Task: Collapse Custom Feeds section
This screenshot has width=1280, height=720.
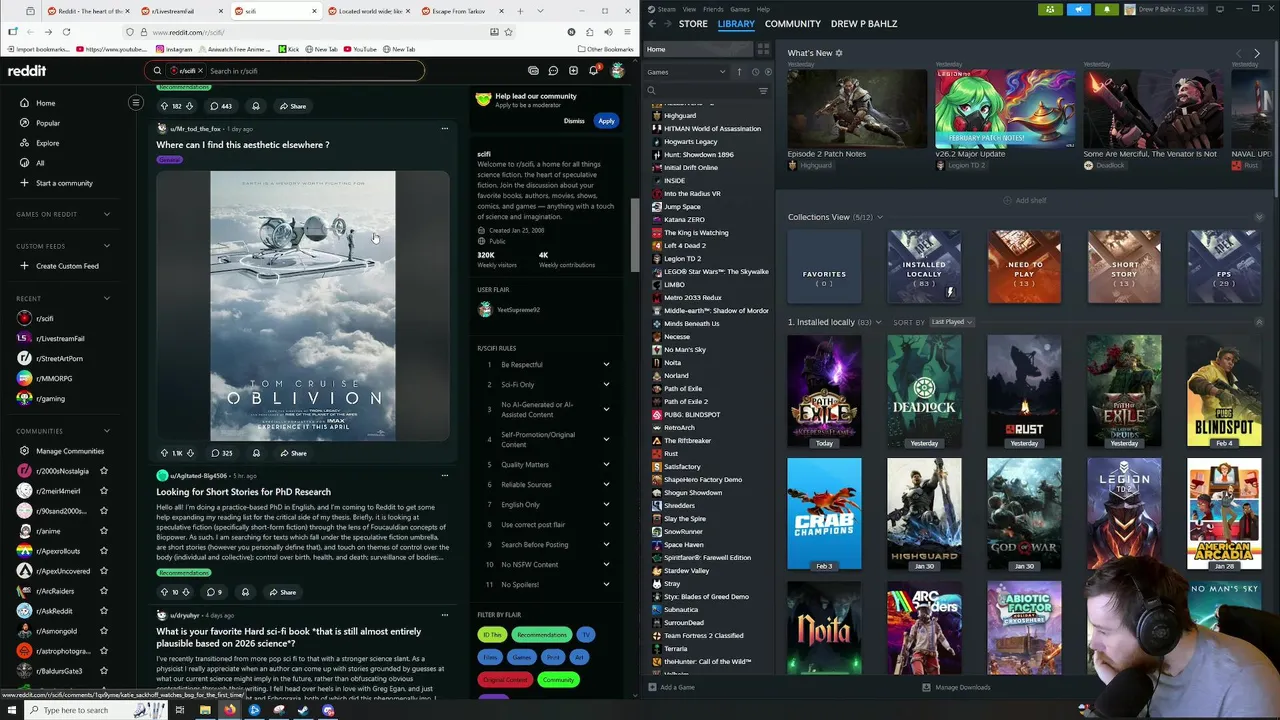Action: pos(107,246)
